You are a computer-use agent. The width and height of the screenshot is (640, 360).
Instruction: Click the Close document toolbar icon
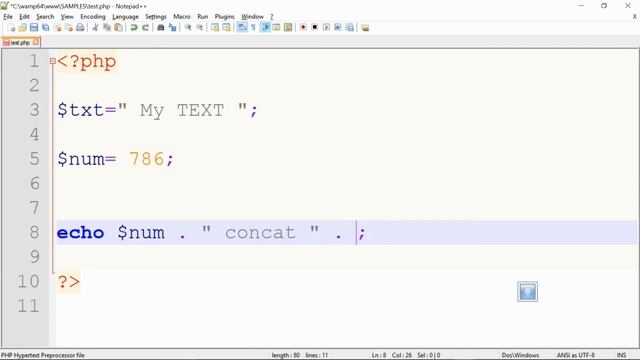[57, 27]
